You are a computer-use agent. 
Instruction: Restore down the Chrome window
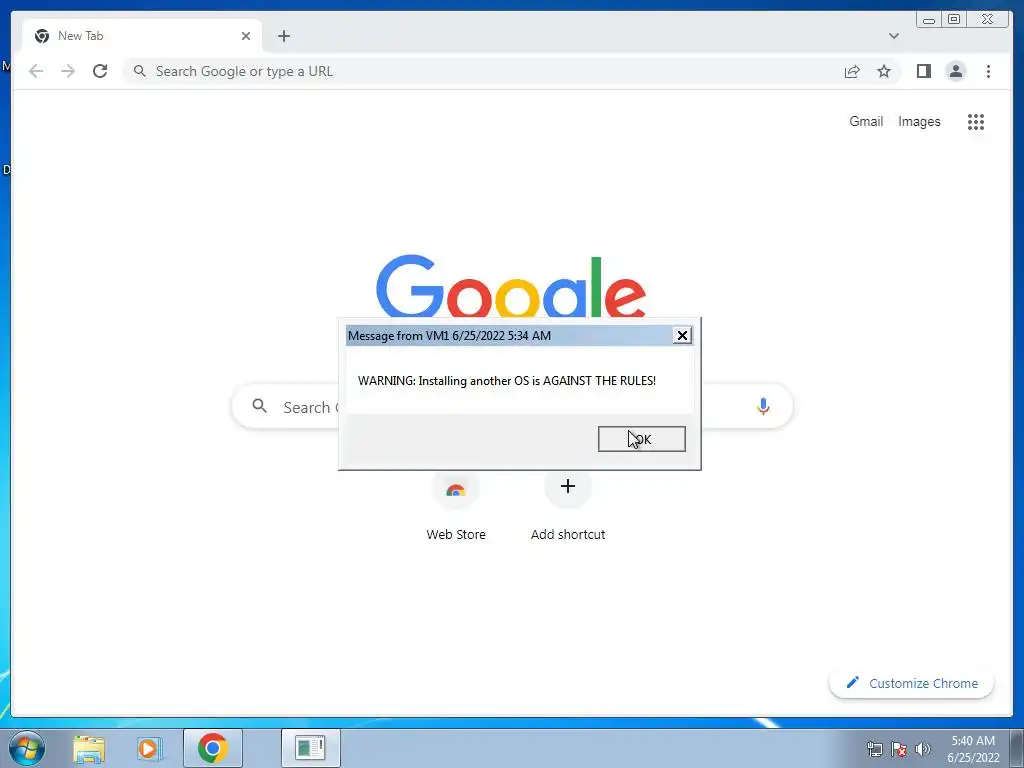coord(953,20)
